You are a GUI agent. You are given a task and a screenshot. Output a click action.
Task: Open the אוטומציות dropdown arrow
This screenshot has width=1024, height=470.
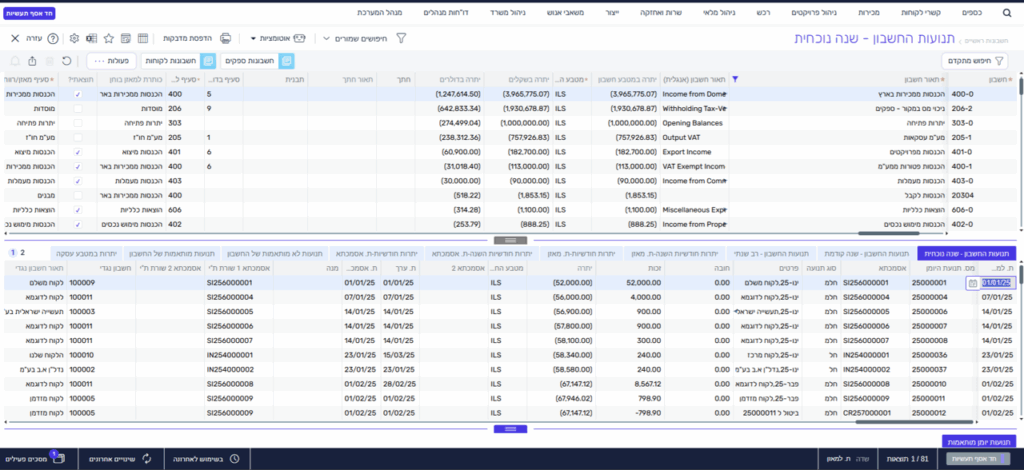(x=253, y=39)
